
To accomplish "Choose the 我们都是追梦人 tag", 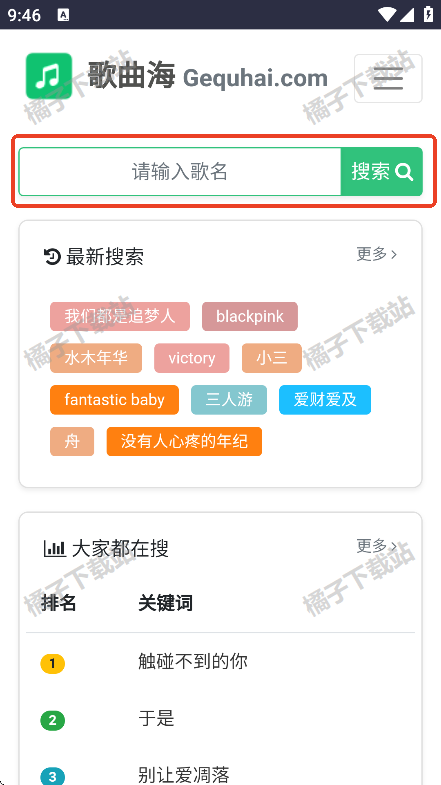I will (120, 316).
